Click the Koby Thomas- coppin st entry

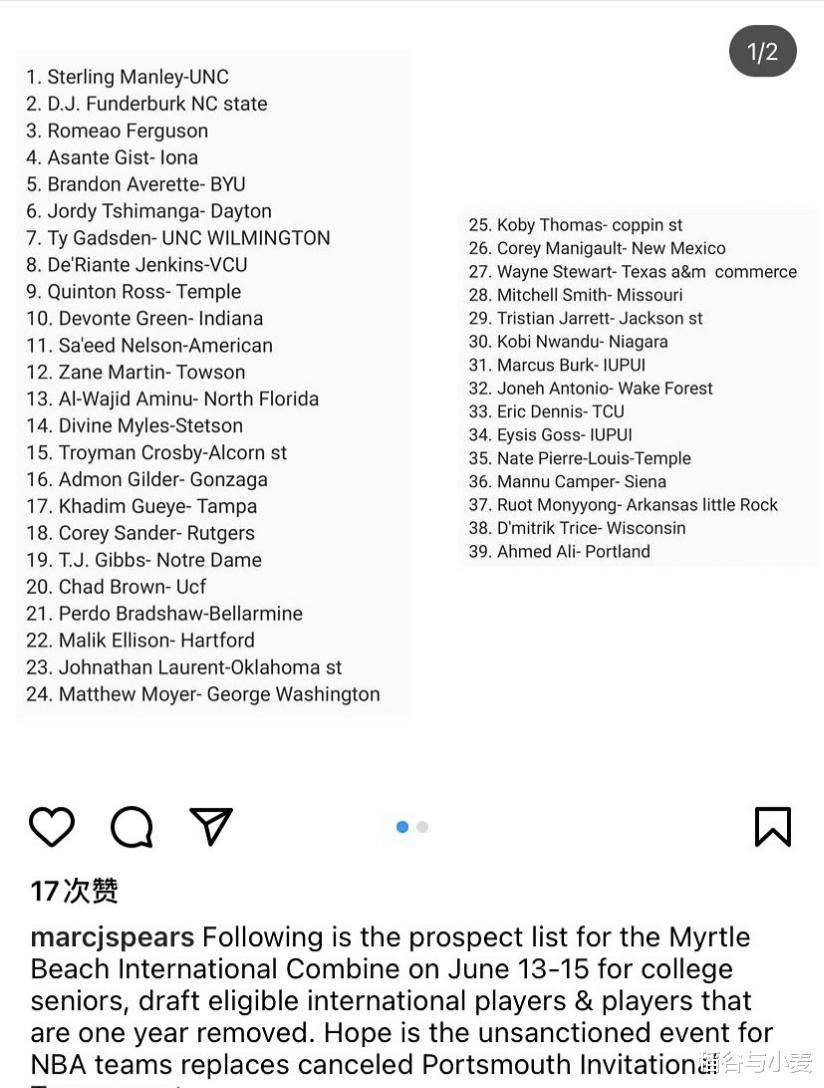coord(575,225)
